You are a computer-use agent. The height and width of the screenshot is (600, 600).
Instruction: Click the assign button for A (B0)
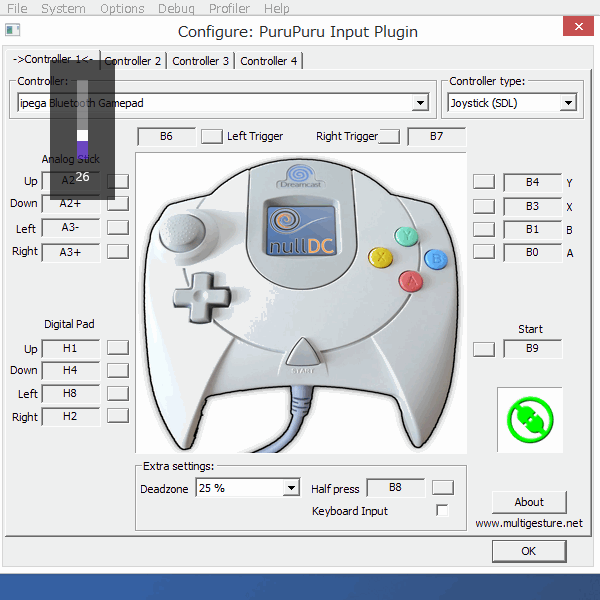(x=483, y=252)
